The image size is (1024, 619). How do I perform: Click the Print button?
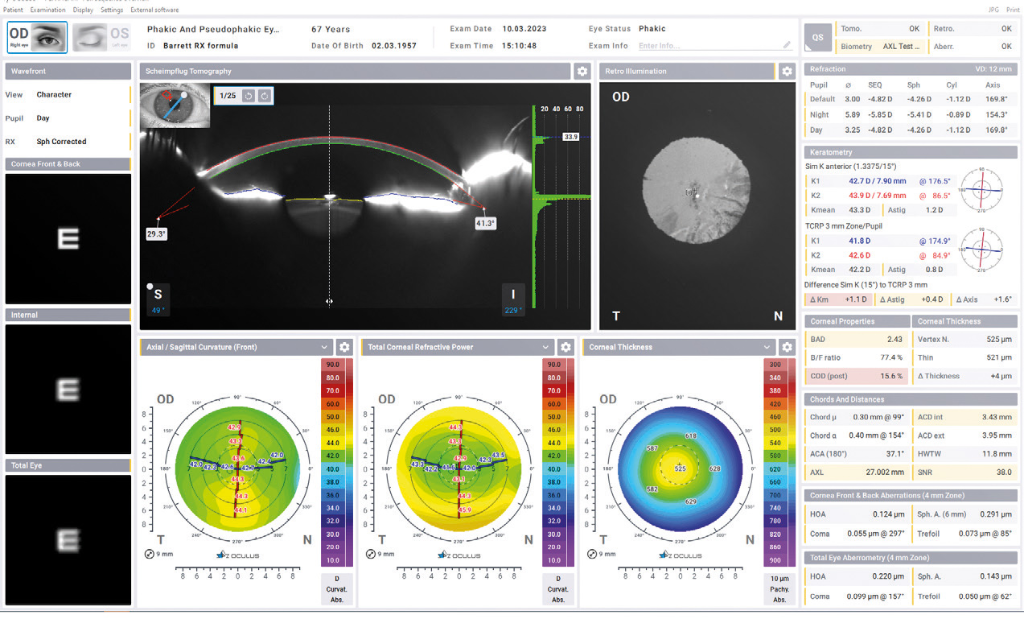pos(1012,10)
